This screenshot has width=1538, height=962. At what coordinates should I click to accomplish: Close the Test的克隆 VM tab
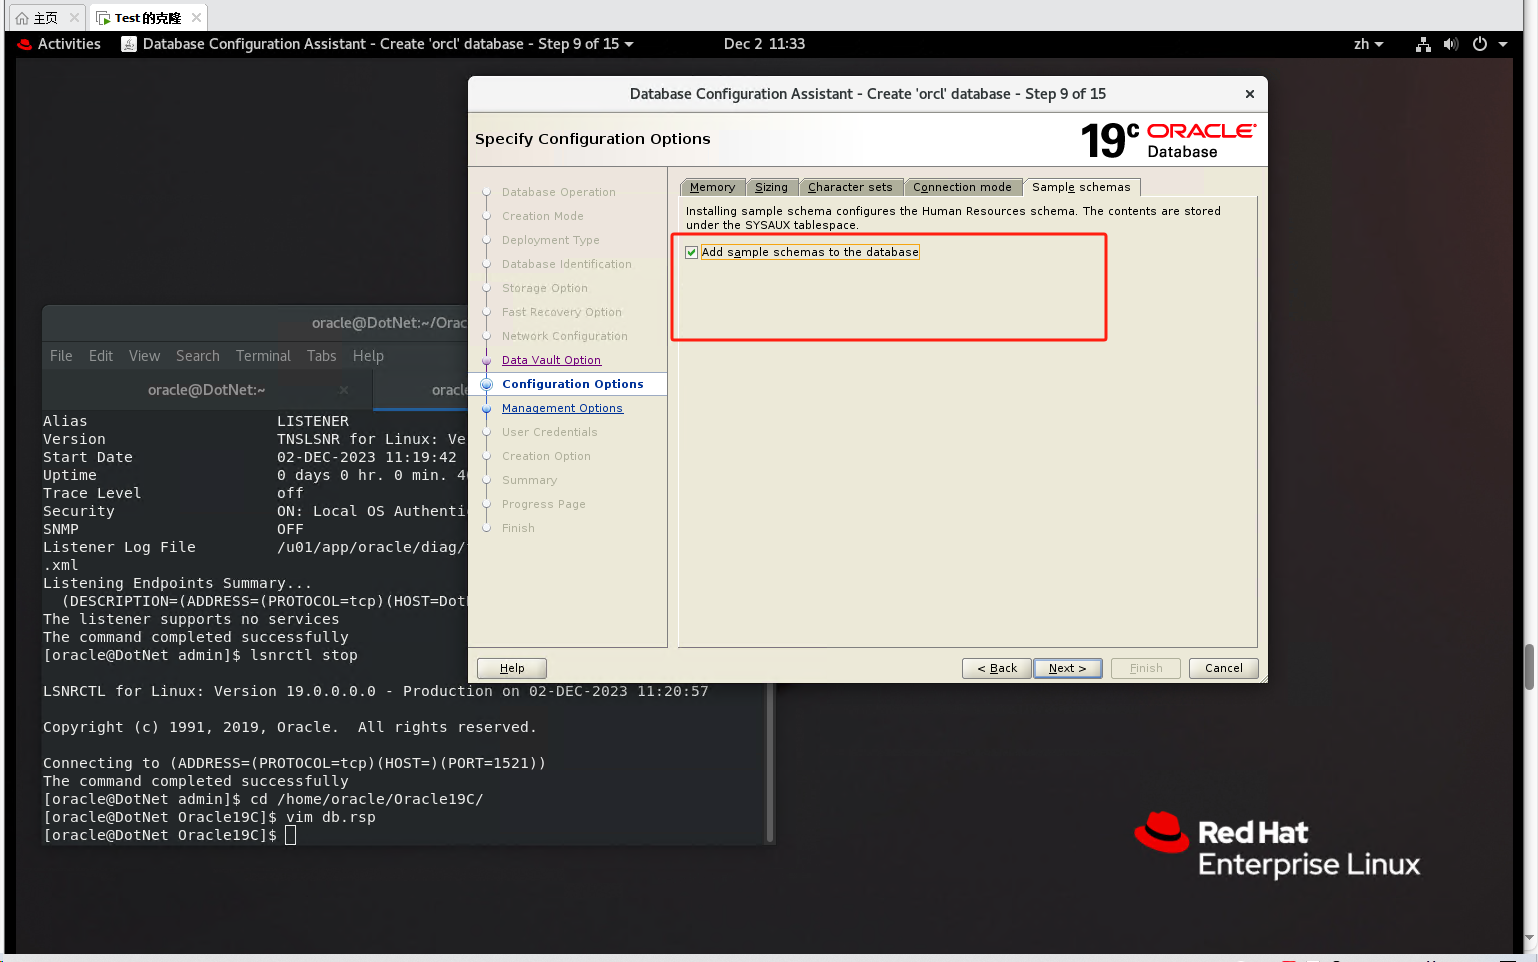(x=197, y=18)
